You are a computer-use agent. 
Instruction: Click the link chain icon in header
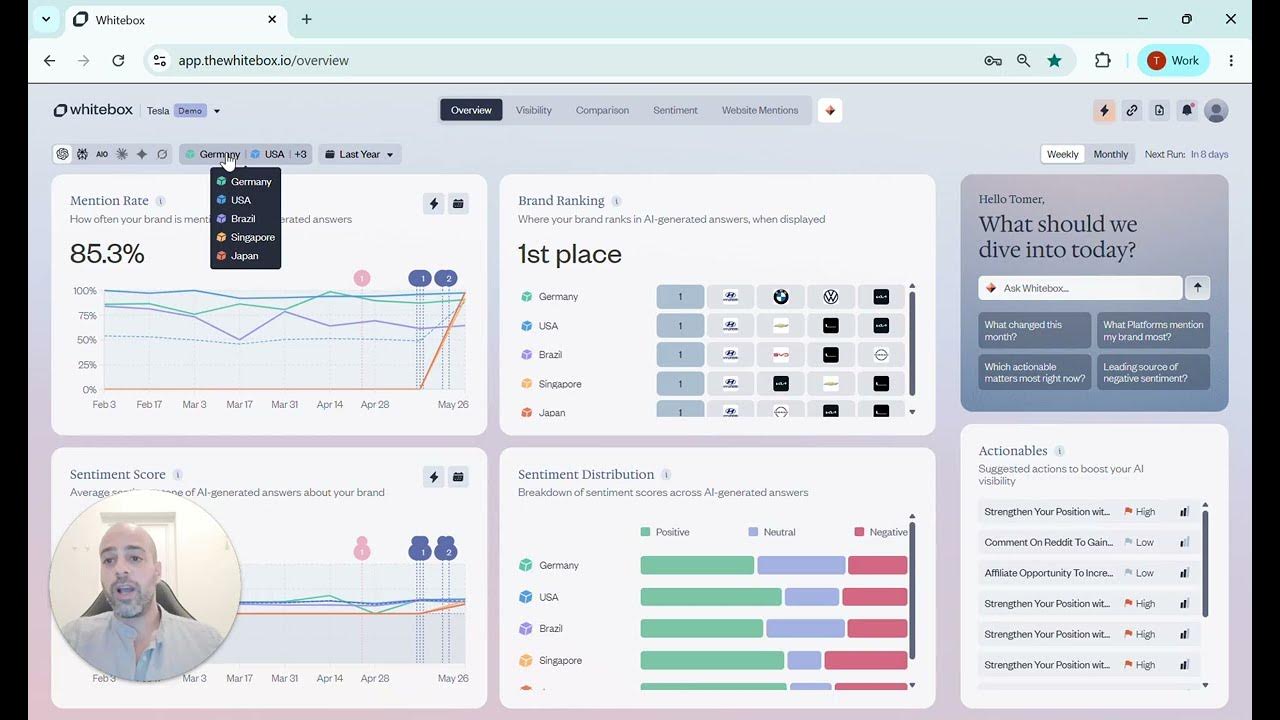coord(1132,111)
